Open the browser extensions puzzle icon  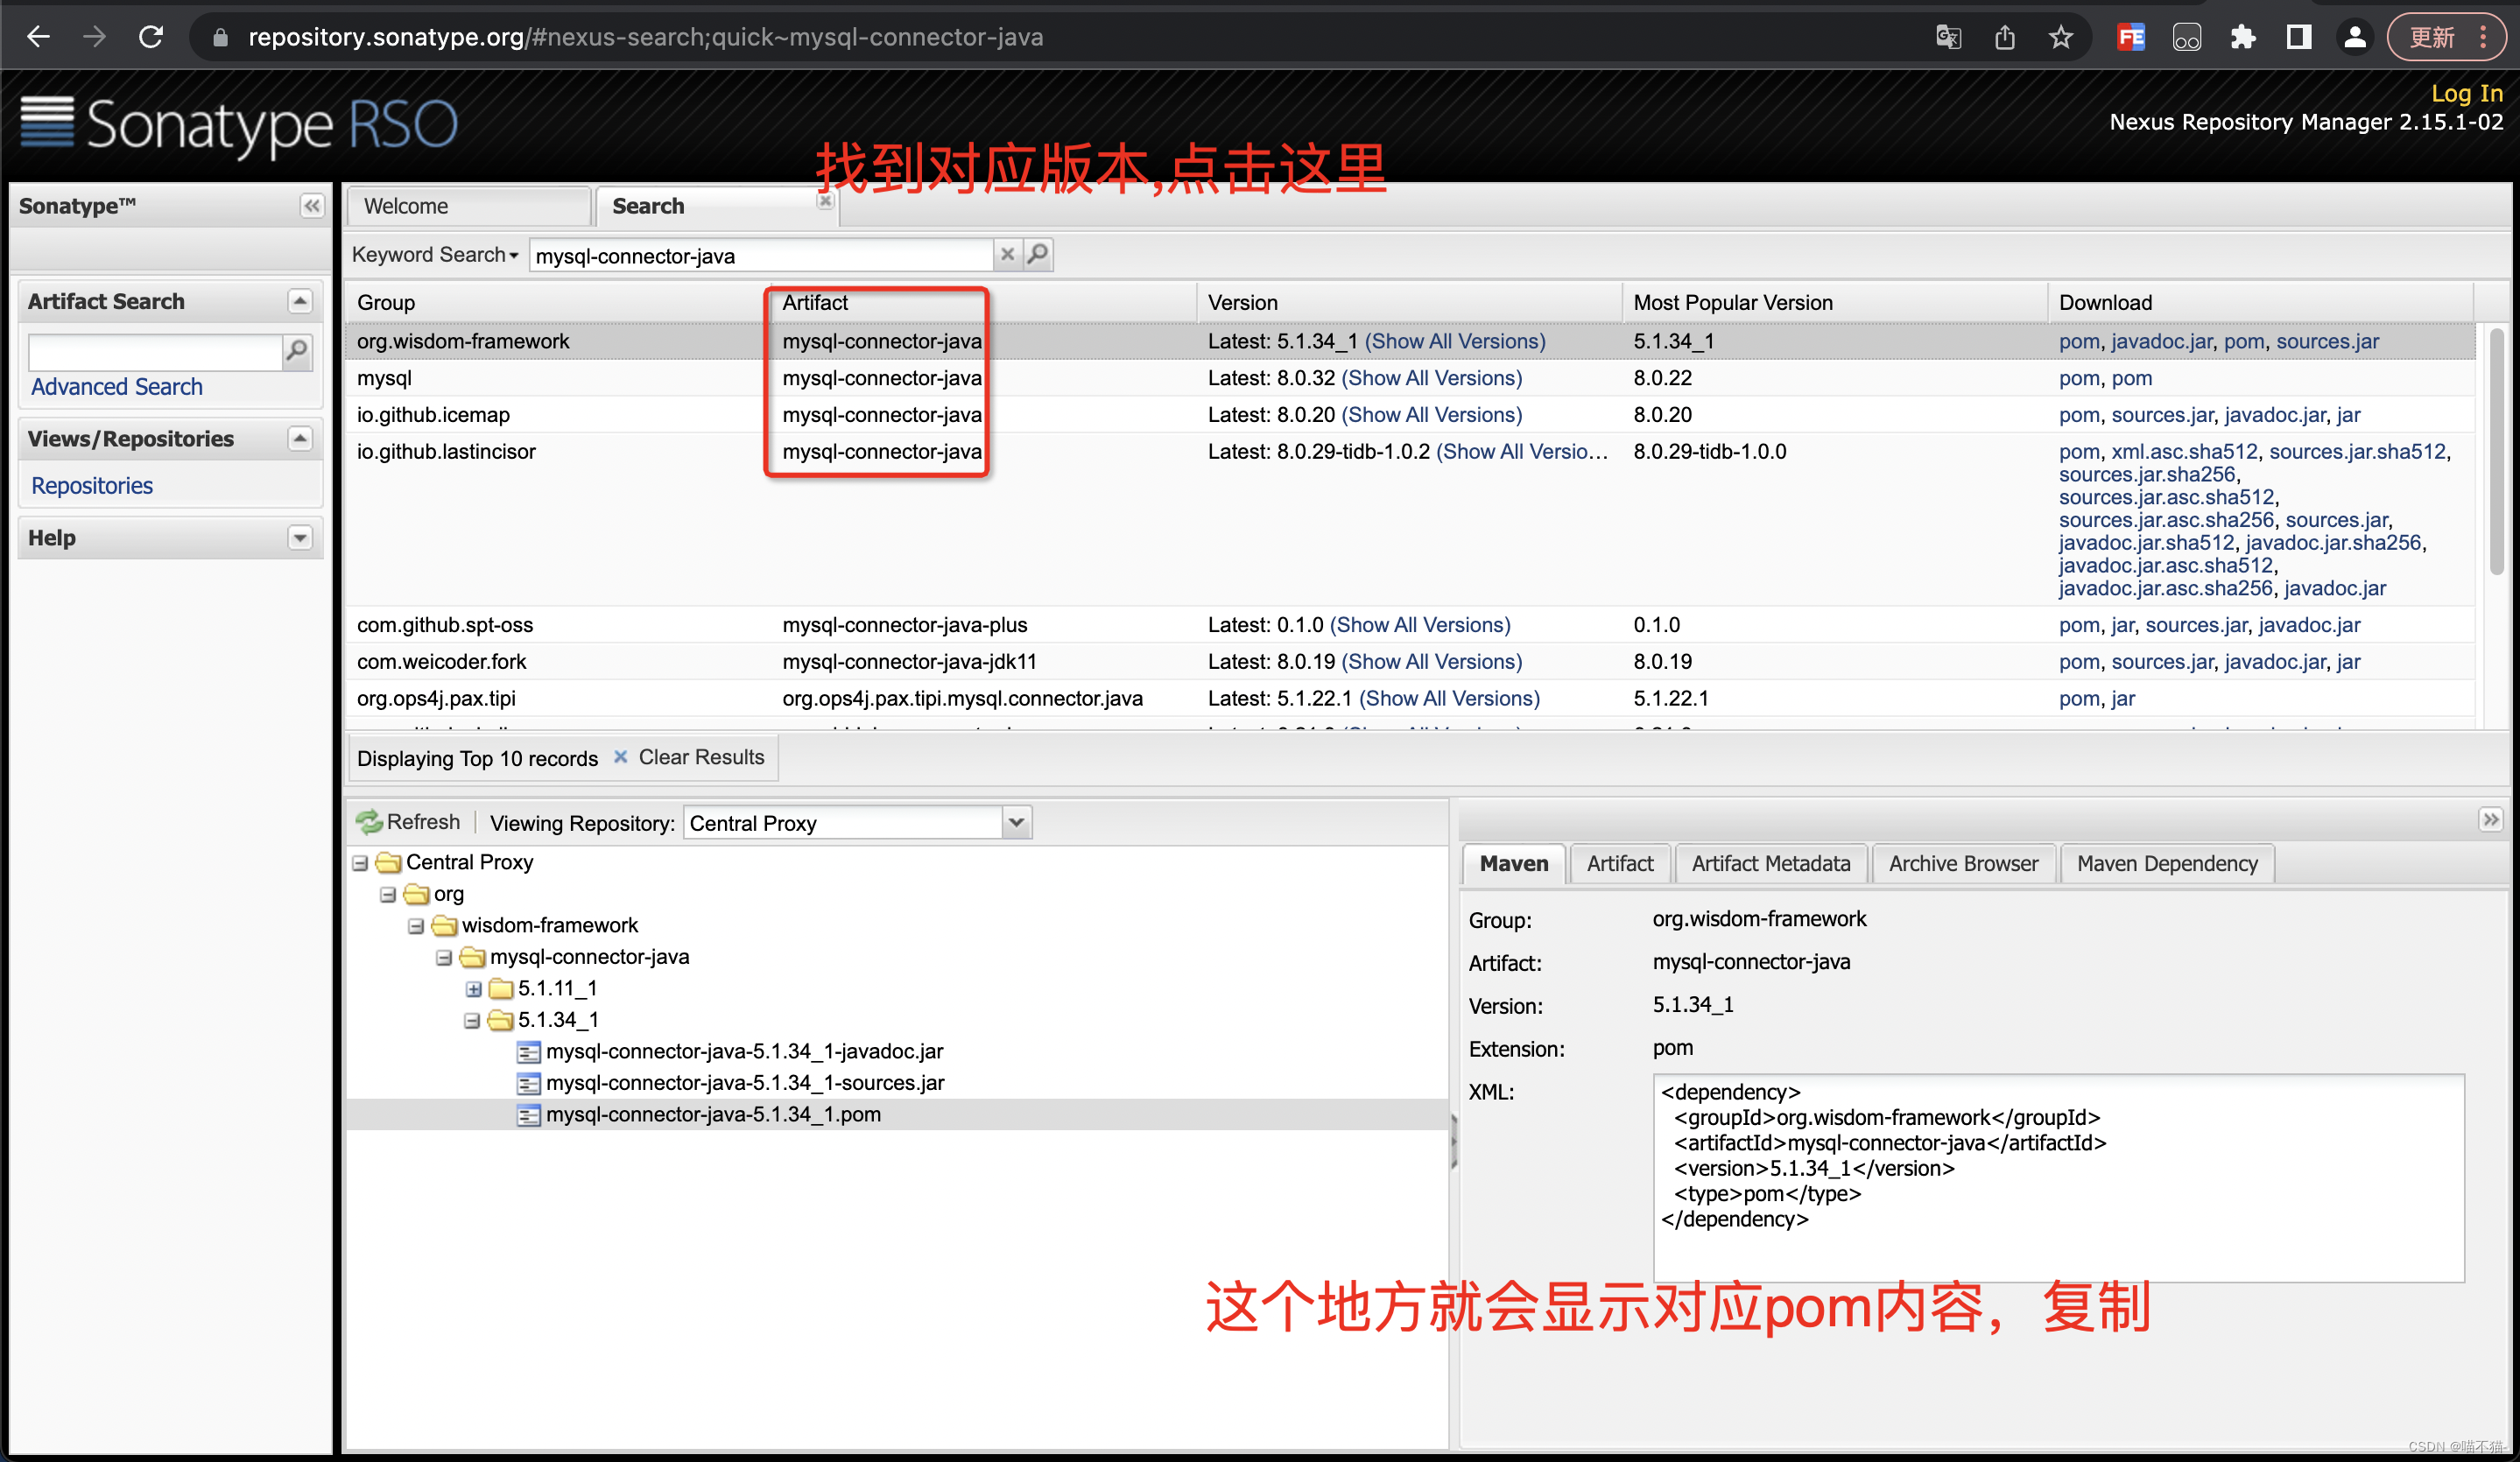(x=2243, y=38)
